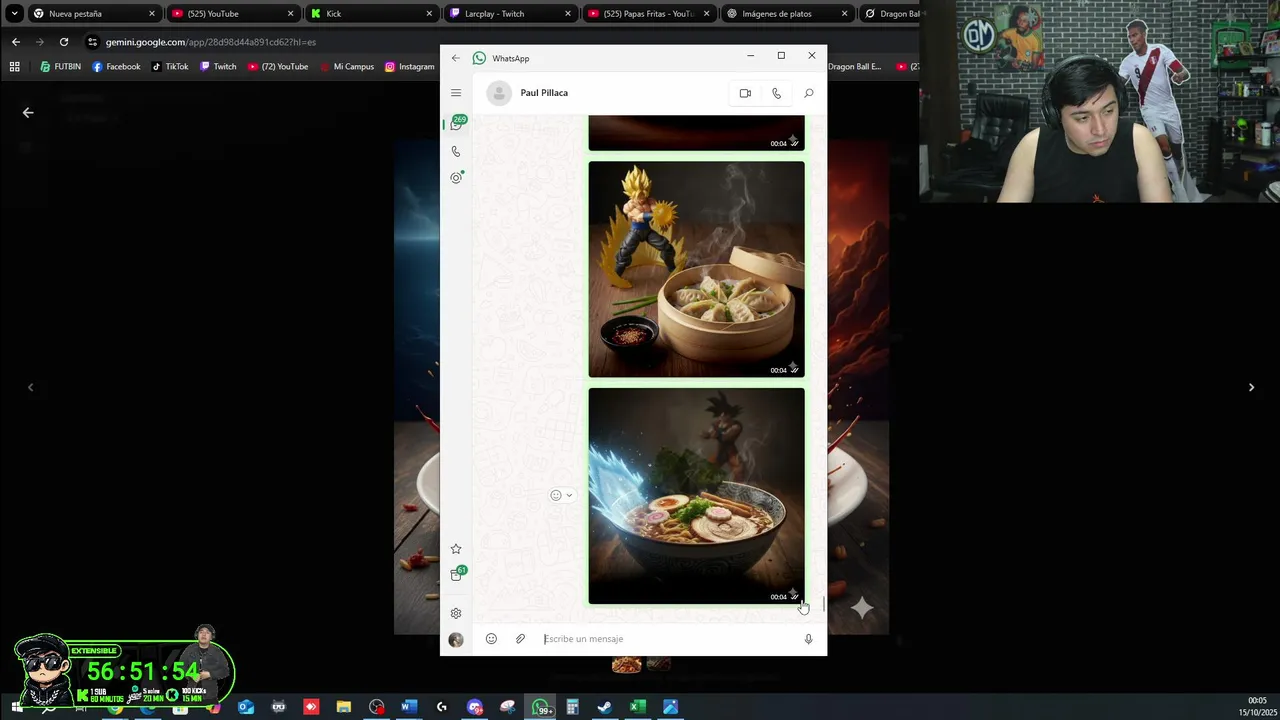Open Word from the taskbar
Image resolution: width=1280 pixels, height=720 pixels.
click(x=408, y=707)
